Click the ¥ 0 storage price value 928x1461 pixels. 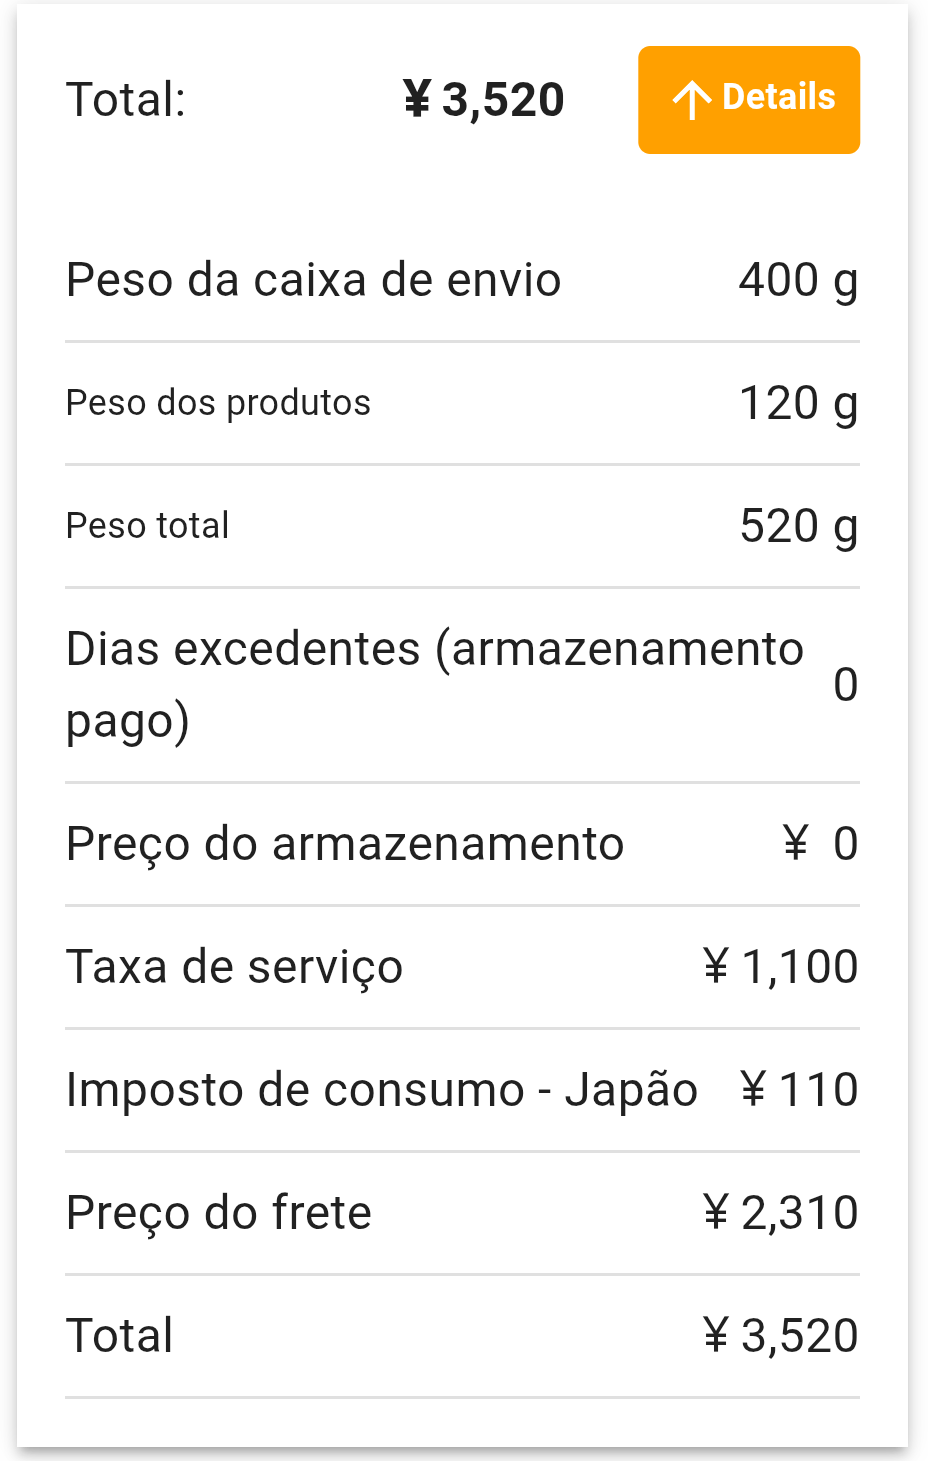tap(819, 844)
